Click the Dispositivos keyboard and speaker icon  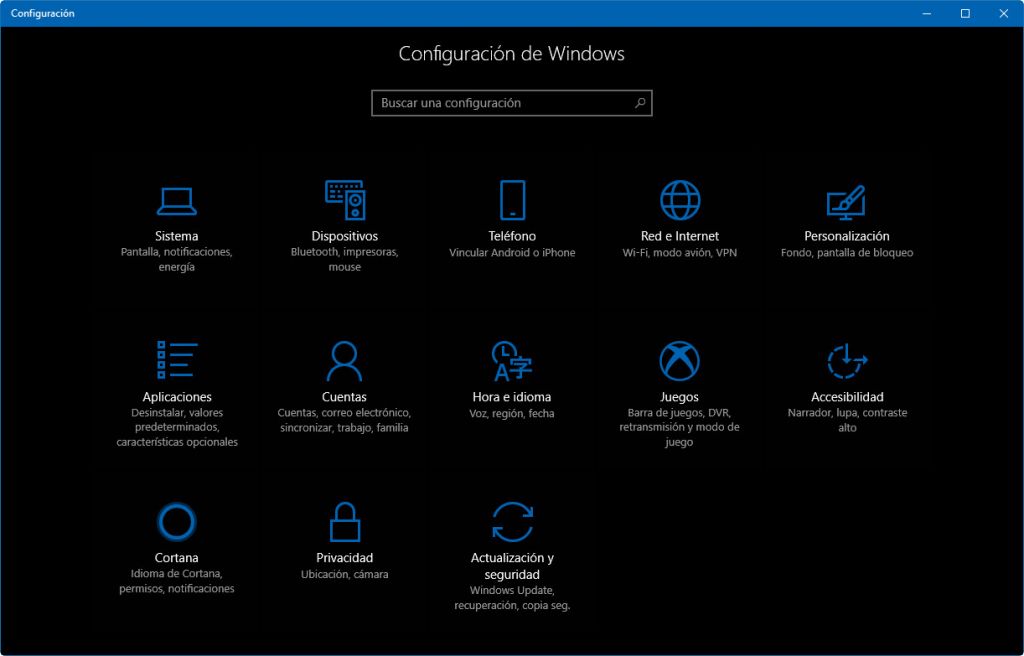click(x=344, y=200)
